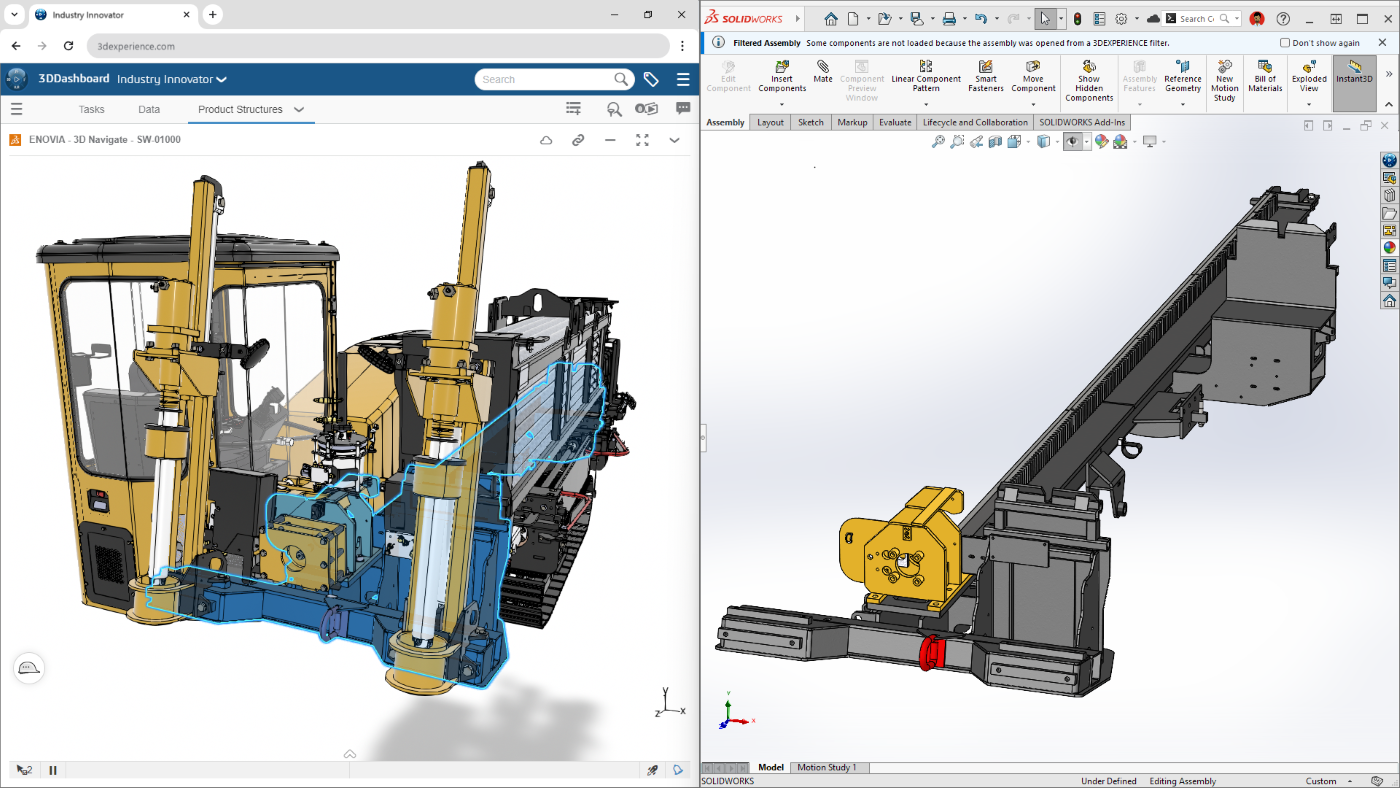
Task: Activate the Exploded View tool
Action: pos(1308,78)
